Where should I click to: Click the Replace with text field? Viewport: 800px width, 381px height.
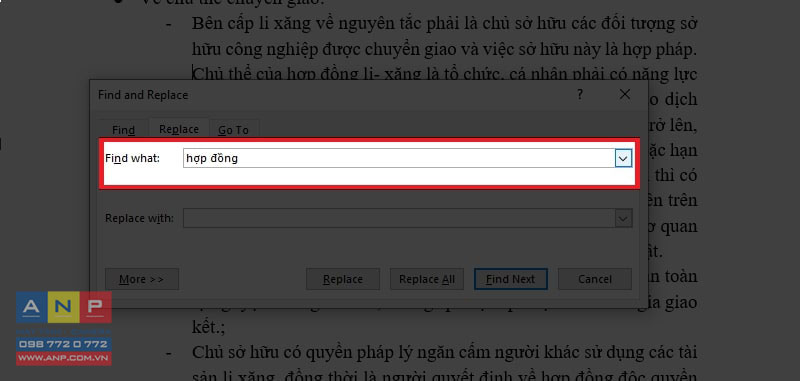click(x=399, y=218)
